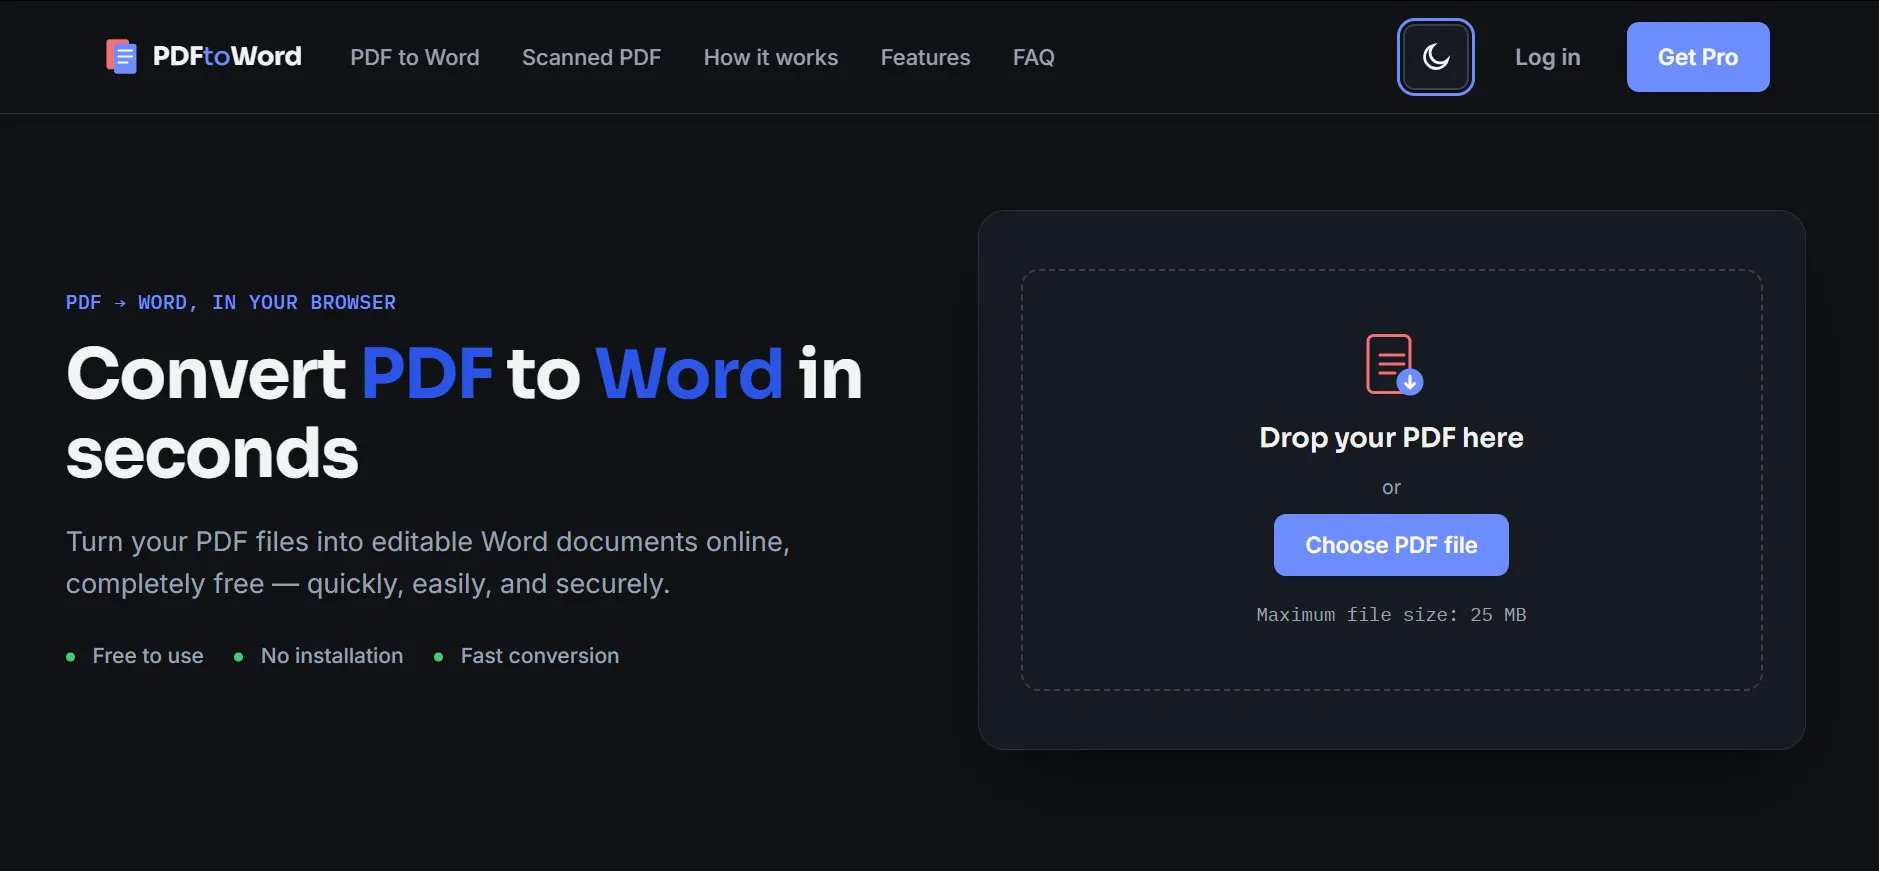Screen dimensions: 1879x871
Task: Click the Turn your PDF files description
Action: tap(428, 562)
